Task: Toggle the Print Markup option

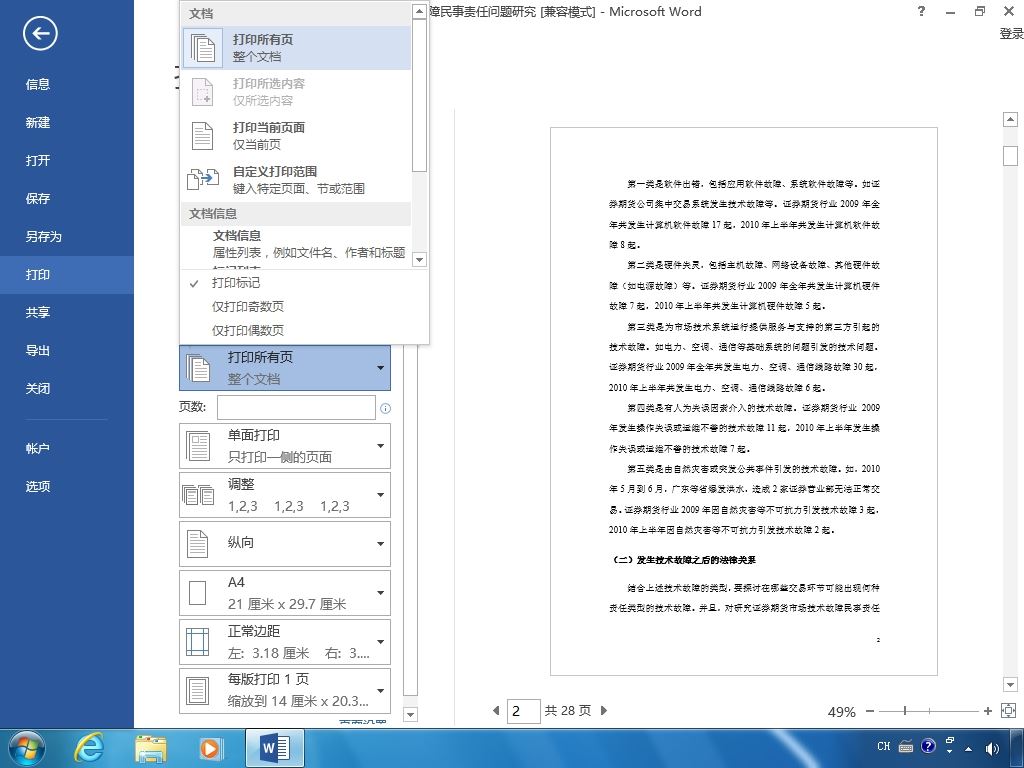Action: [x=236, y=283]
